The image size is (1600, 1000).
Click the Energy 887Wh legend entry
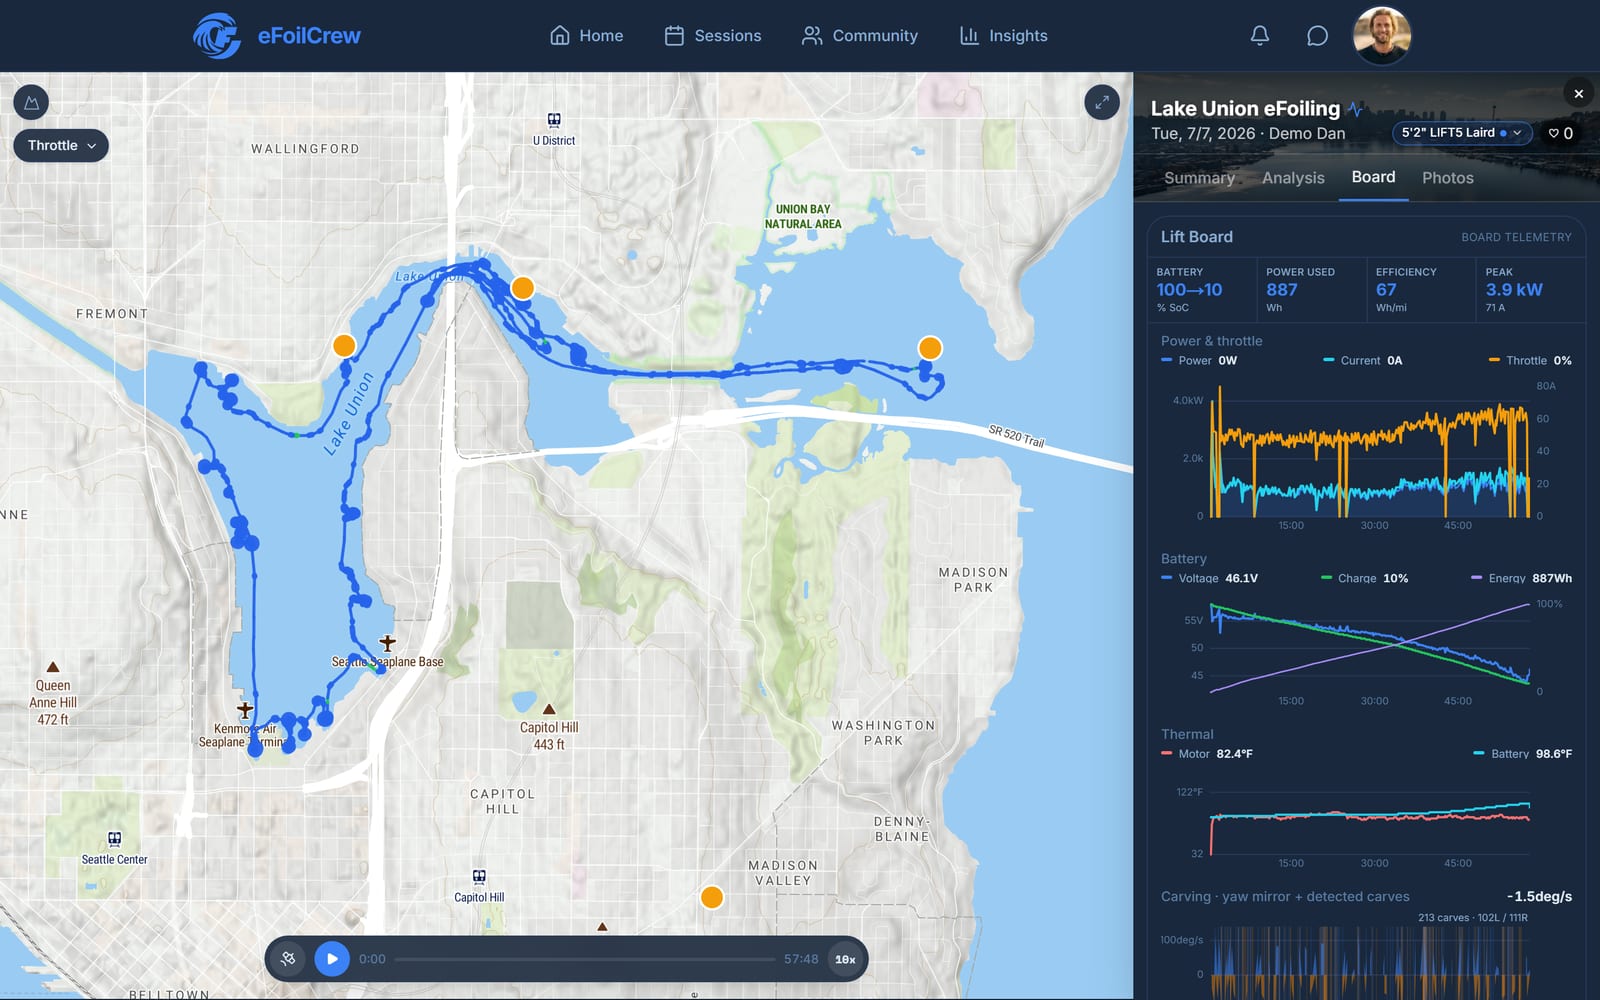click(1521, 578)
